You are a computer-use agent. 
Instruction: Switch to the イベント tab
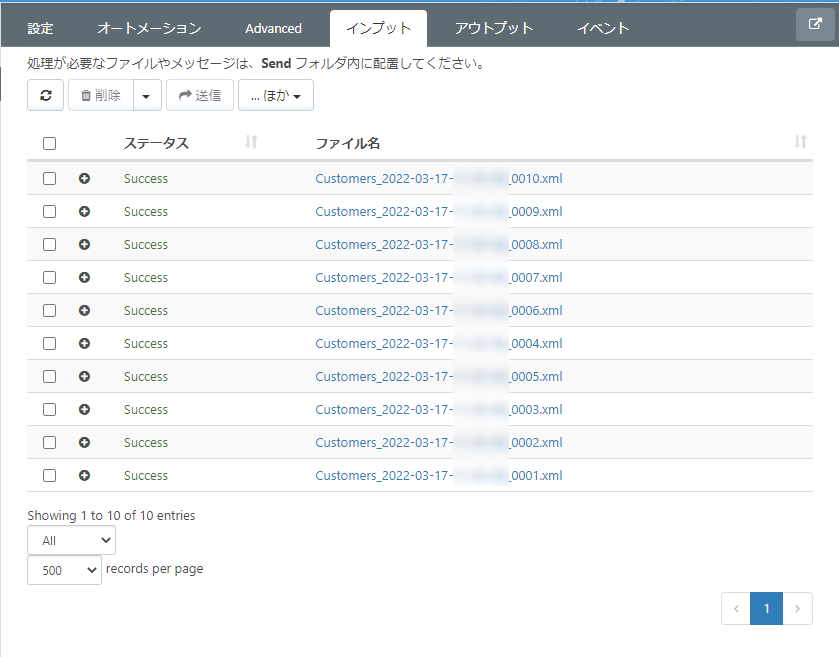602,28
